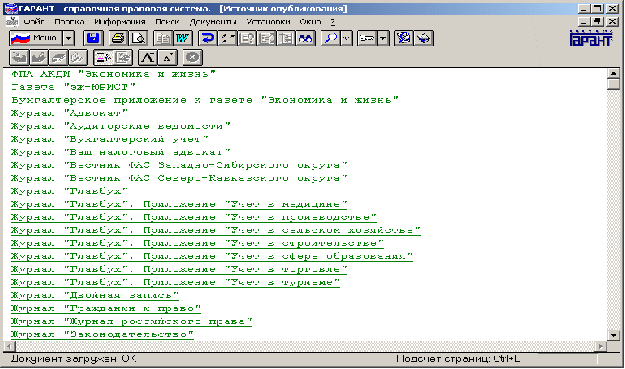Click the Меню button with the Russian flag
625x369 pixels.
(35, 38)
